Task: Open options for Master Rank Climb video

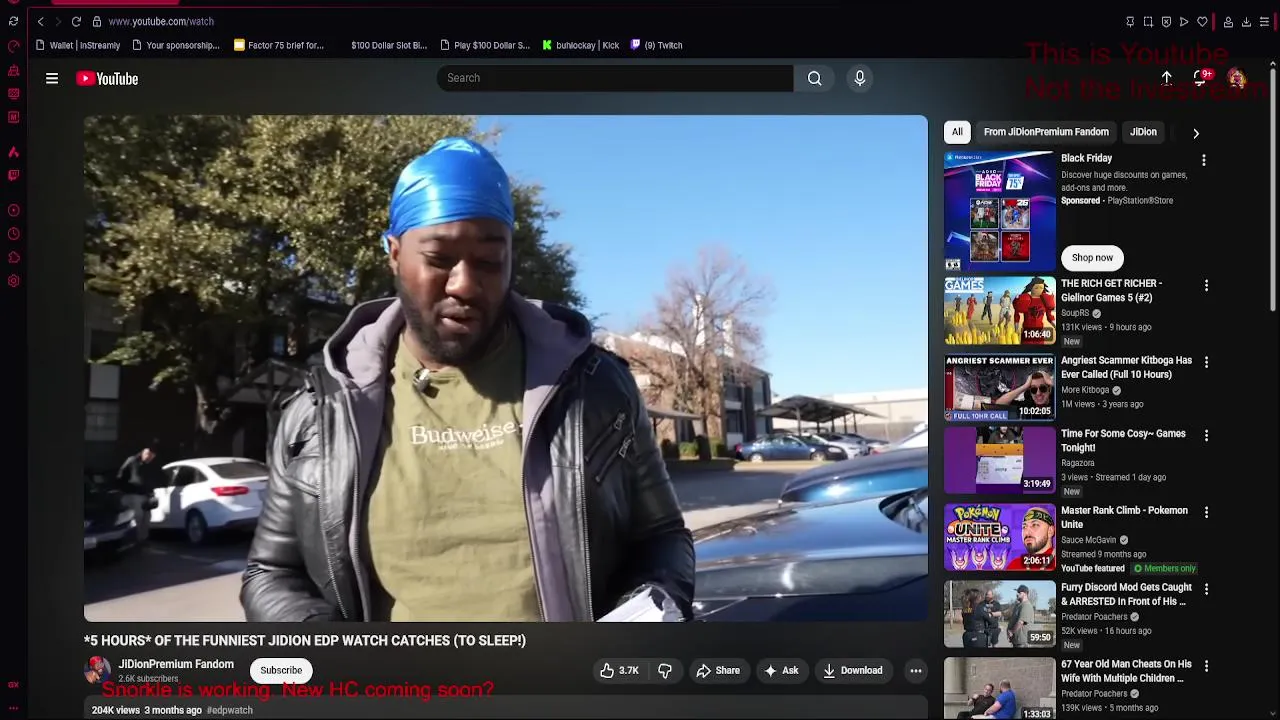Action: click(x=1206, y=512)
